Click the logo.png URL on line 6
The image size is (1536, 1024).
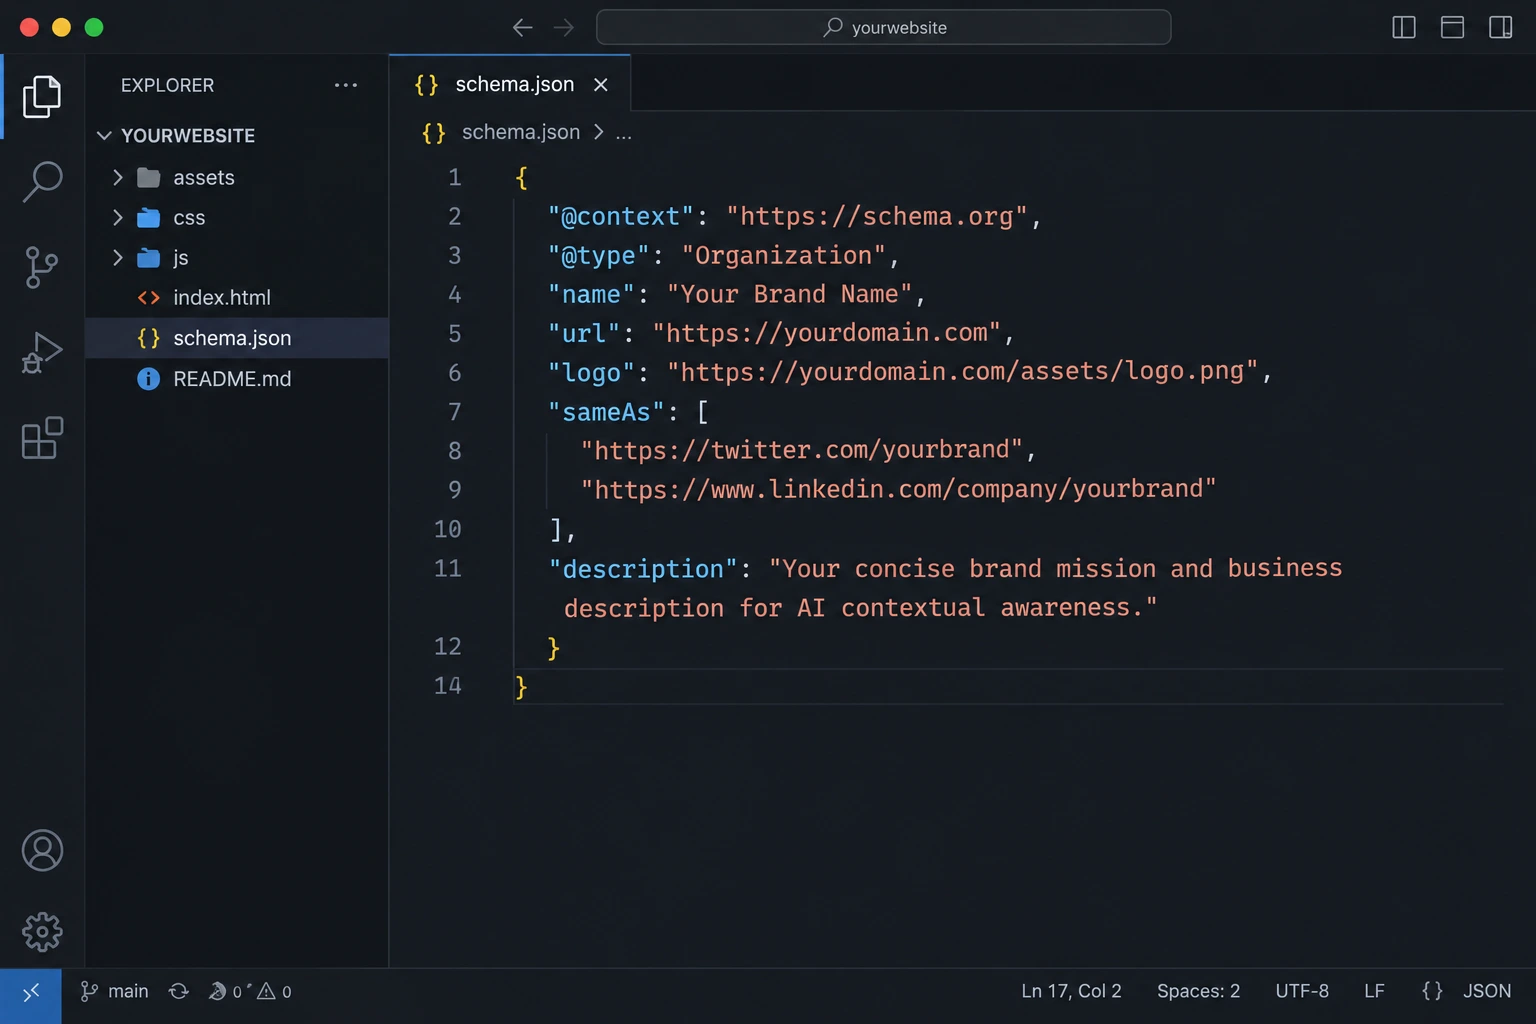click(x=962, y=372)
